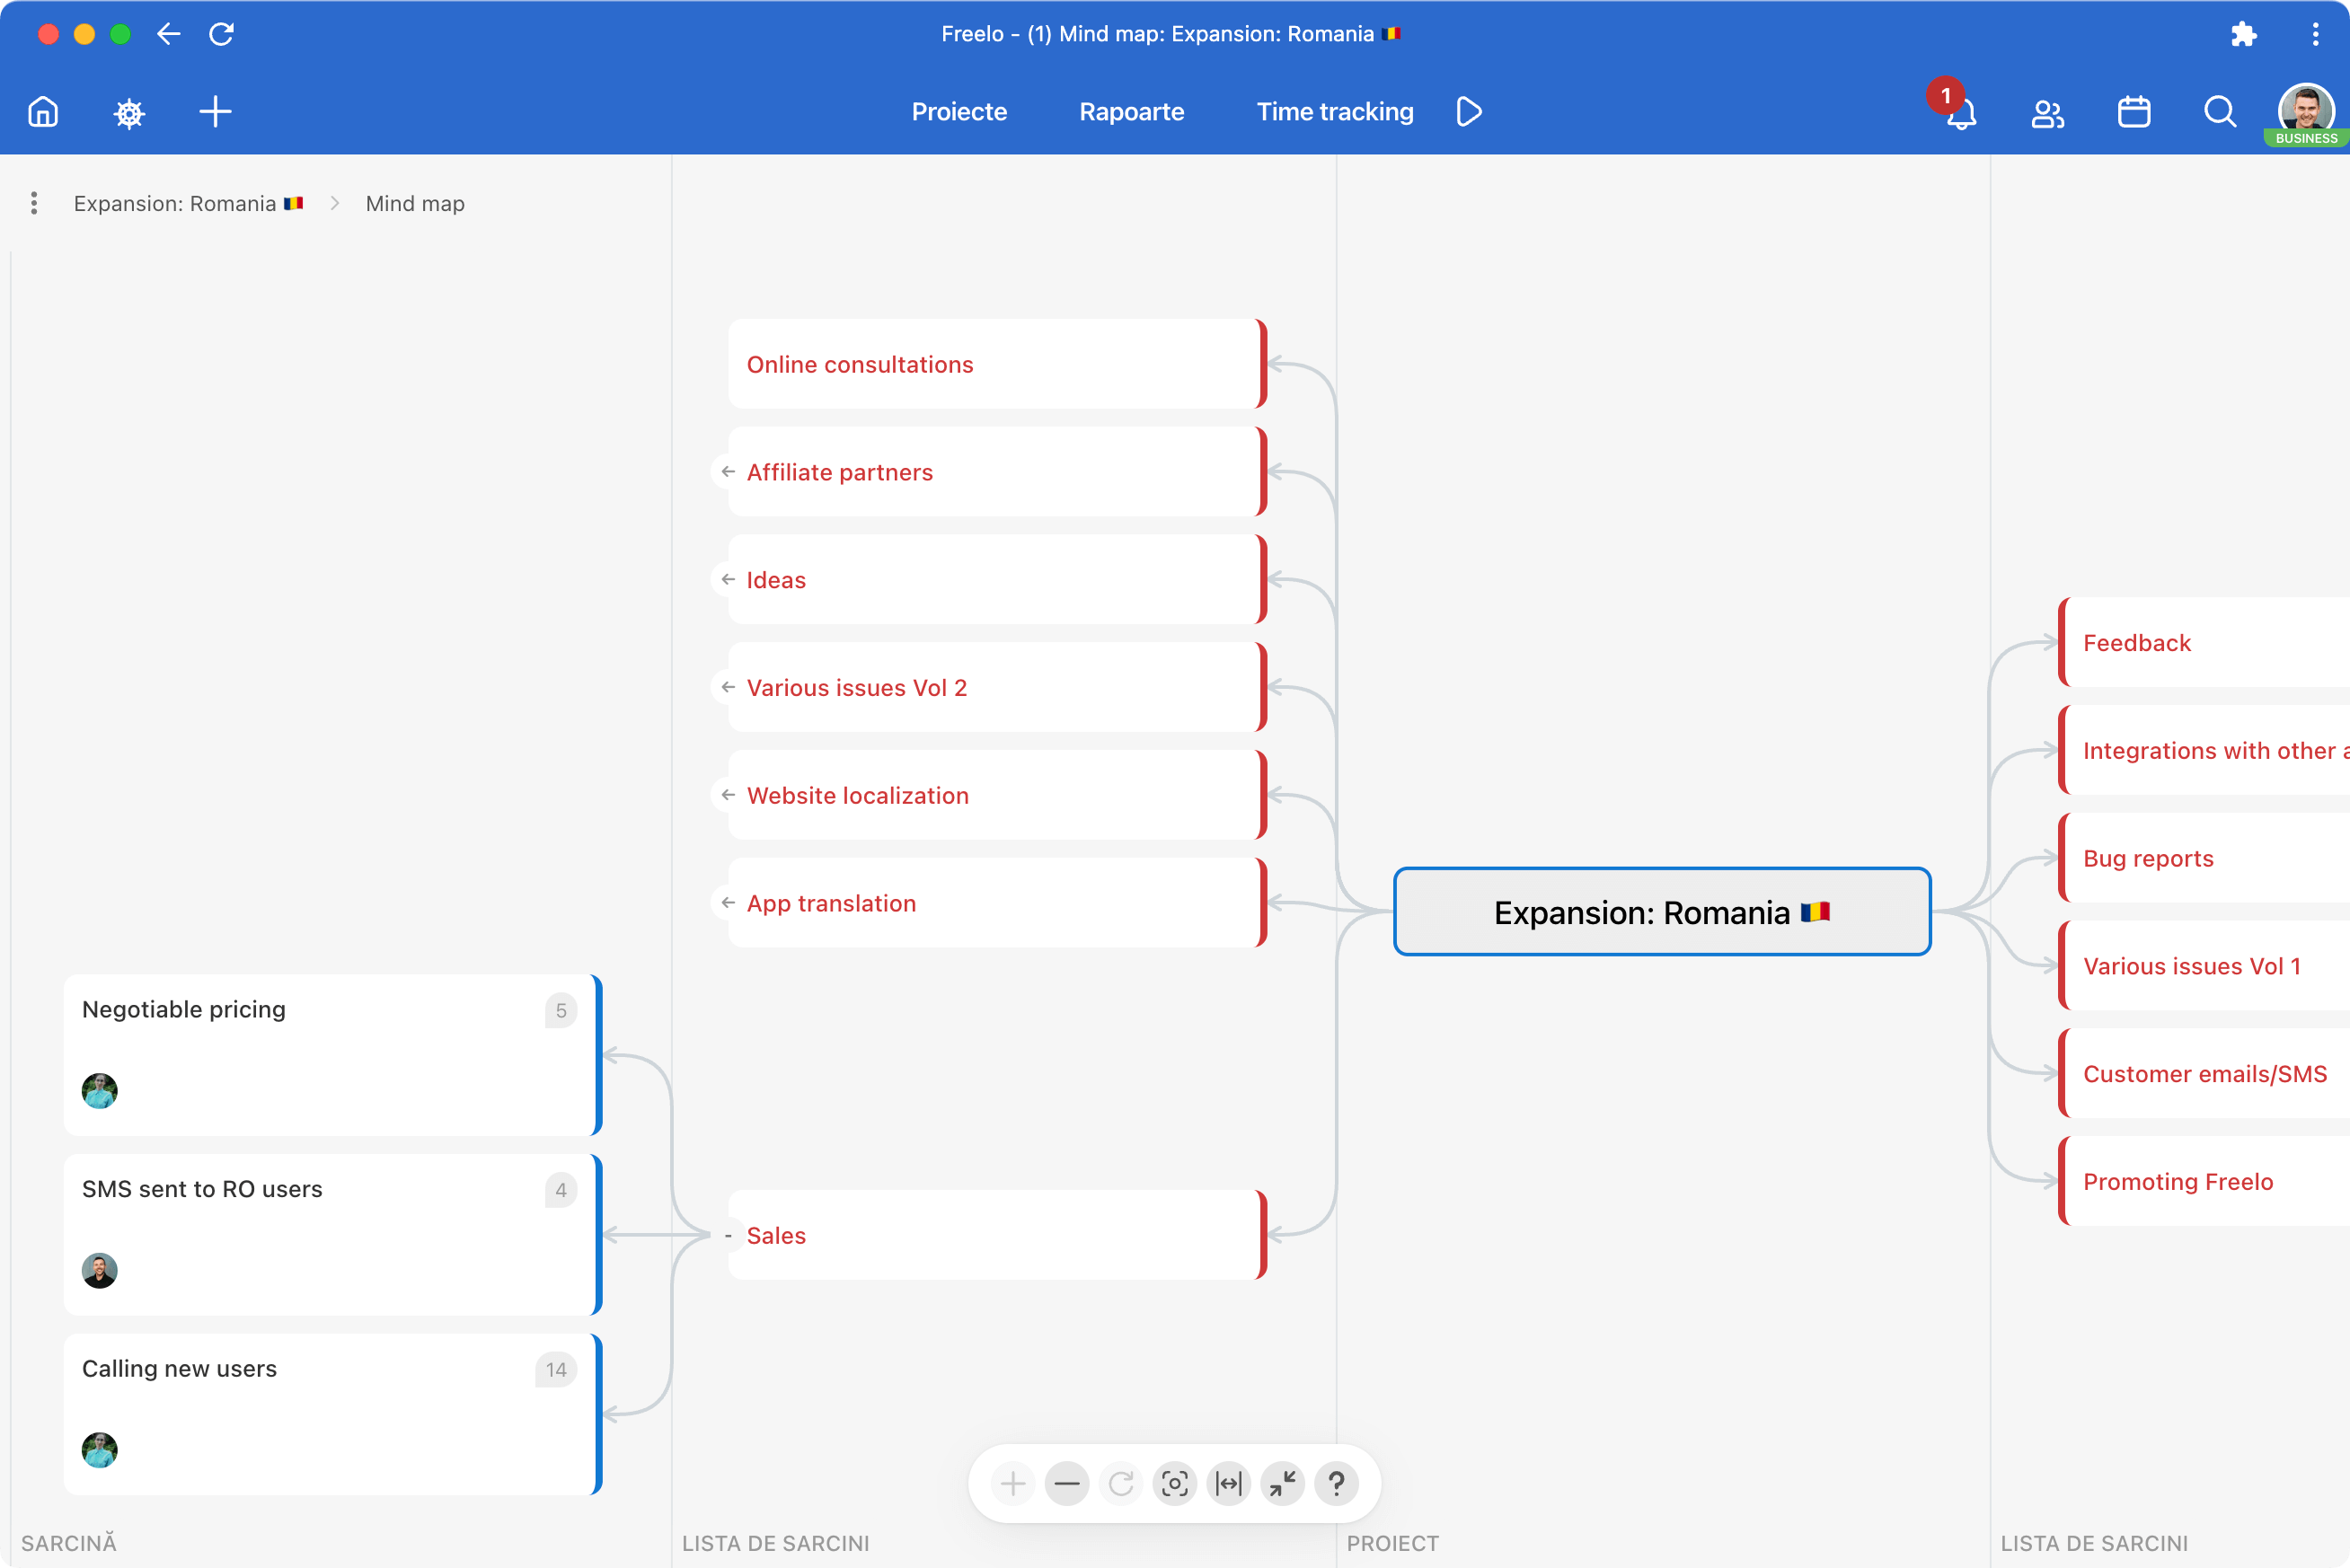Zoom out the mind map with minus

pos(1066,1483)
